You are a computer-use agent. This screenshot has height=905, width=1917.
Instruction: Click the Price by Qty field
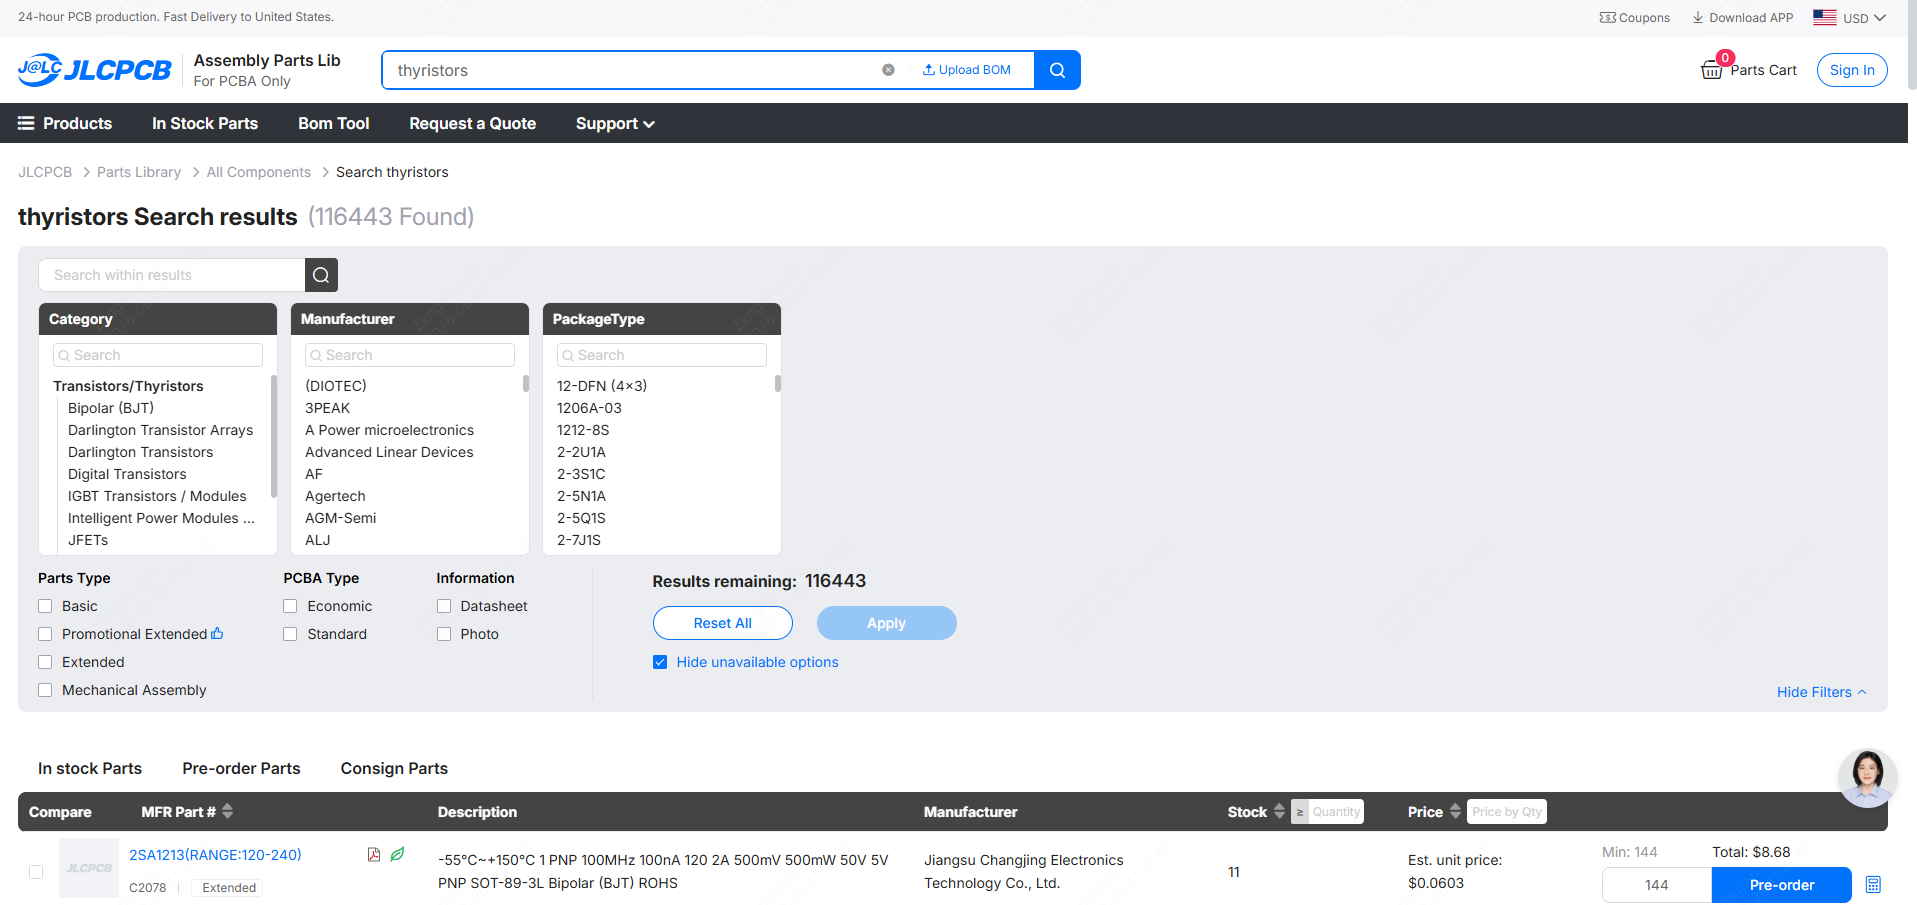click(1507, 811)
